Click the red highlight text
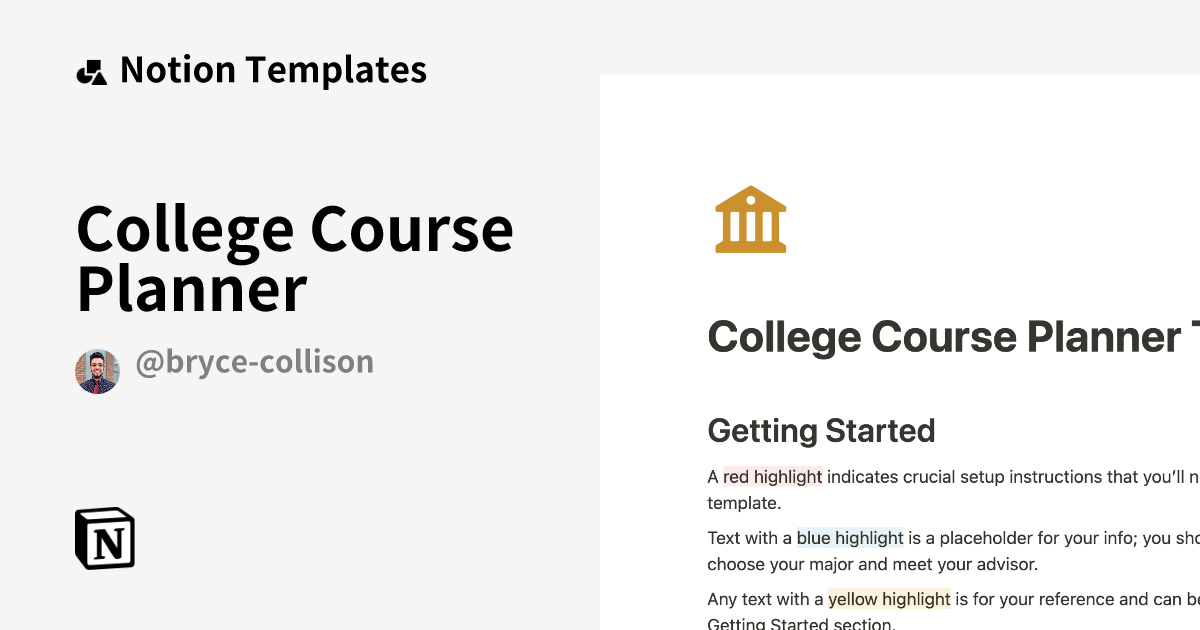The width and height of the screenshot is (1200, 630). click(772, 477)
